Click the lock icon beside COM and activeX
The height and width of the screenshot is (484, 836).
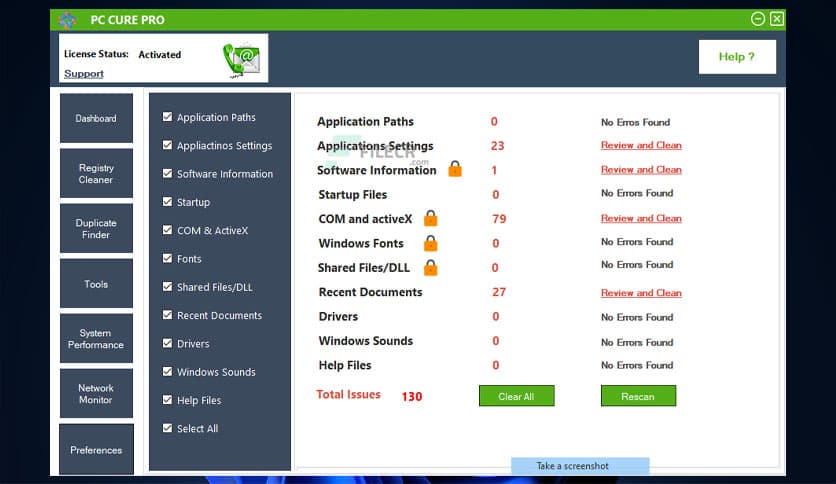(430, 218)
